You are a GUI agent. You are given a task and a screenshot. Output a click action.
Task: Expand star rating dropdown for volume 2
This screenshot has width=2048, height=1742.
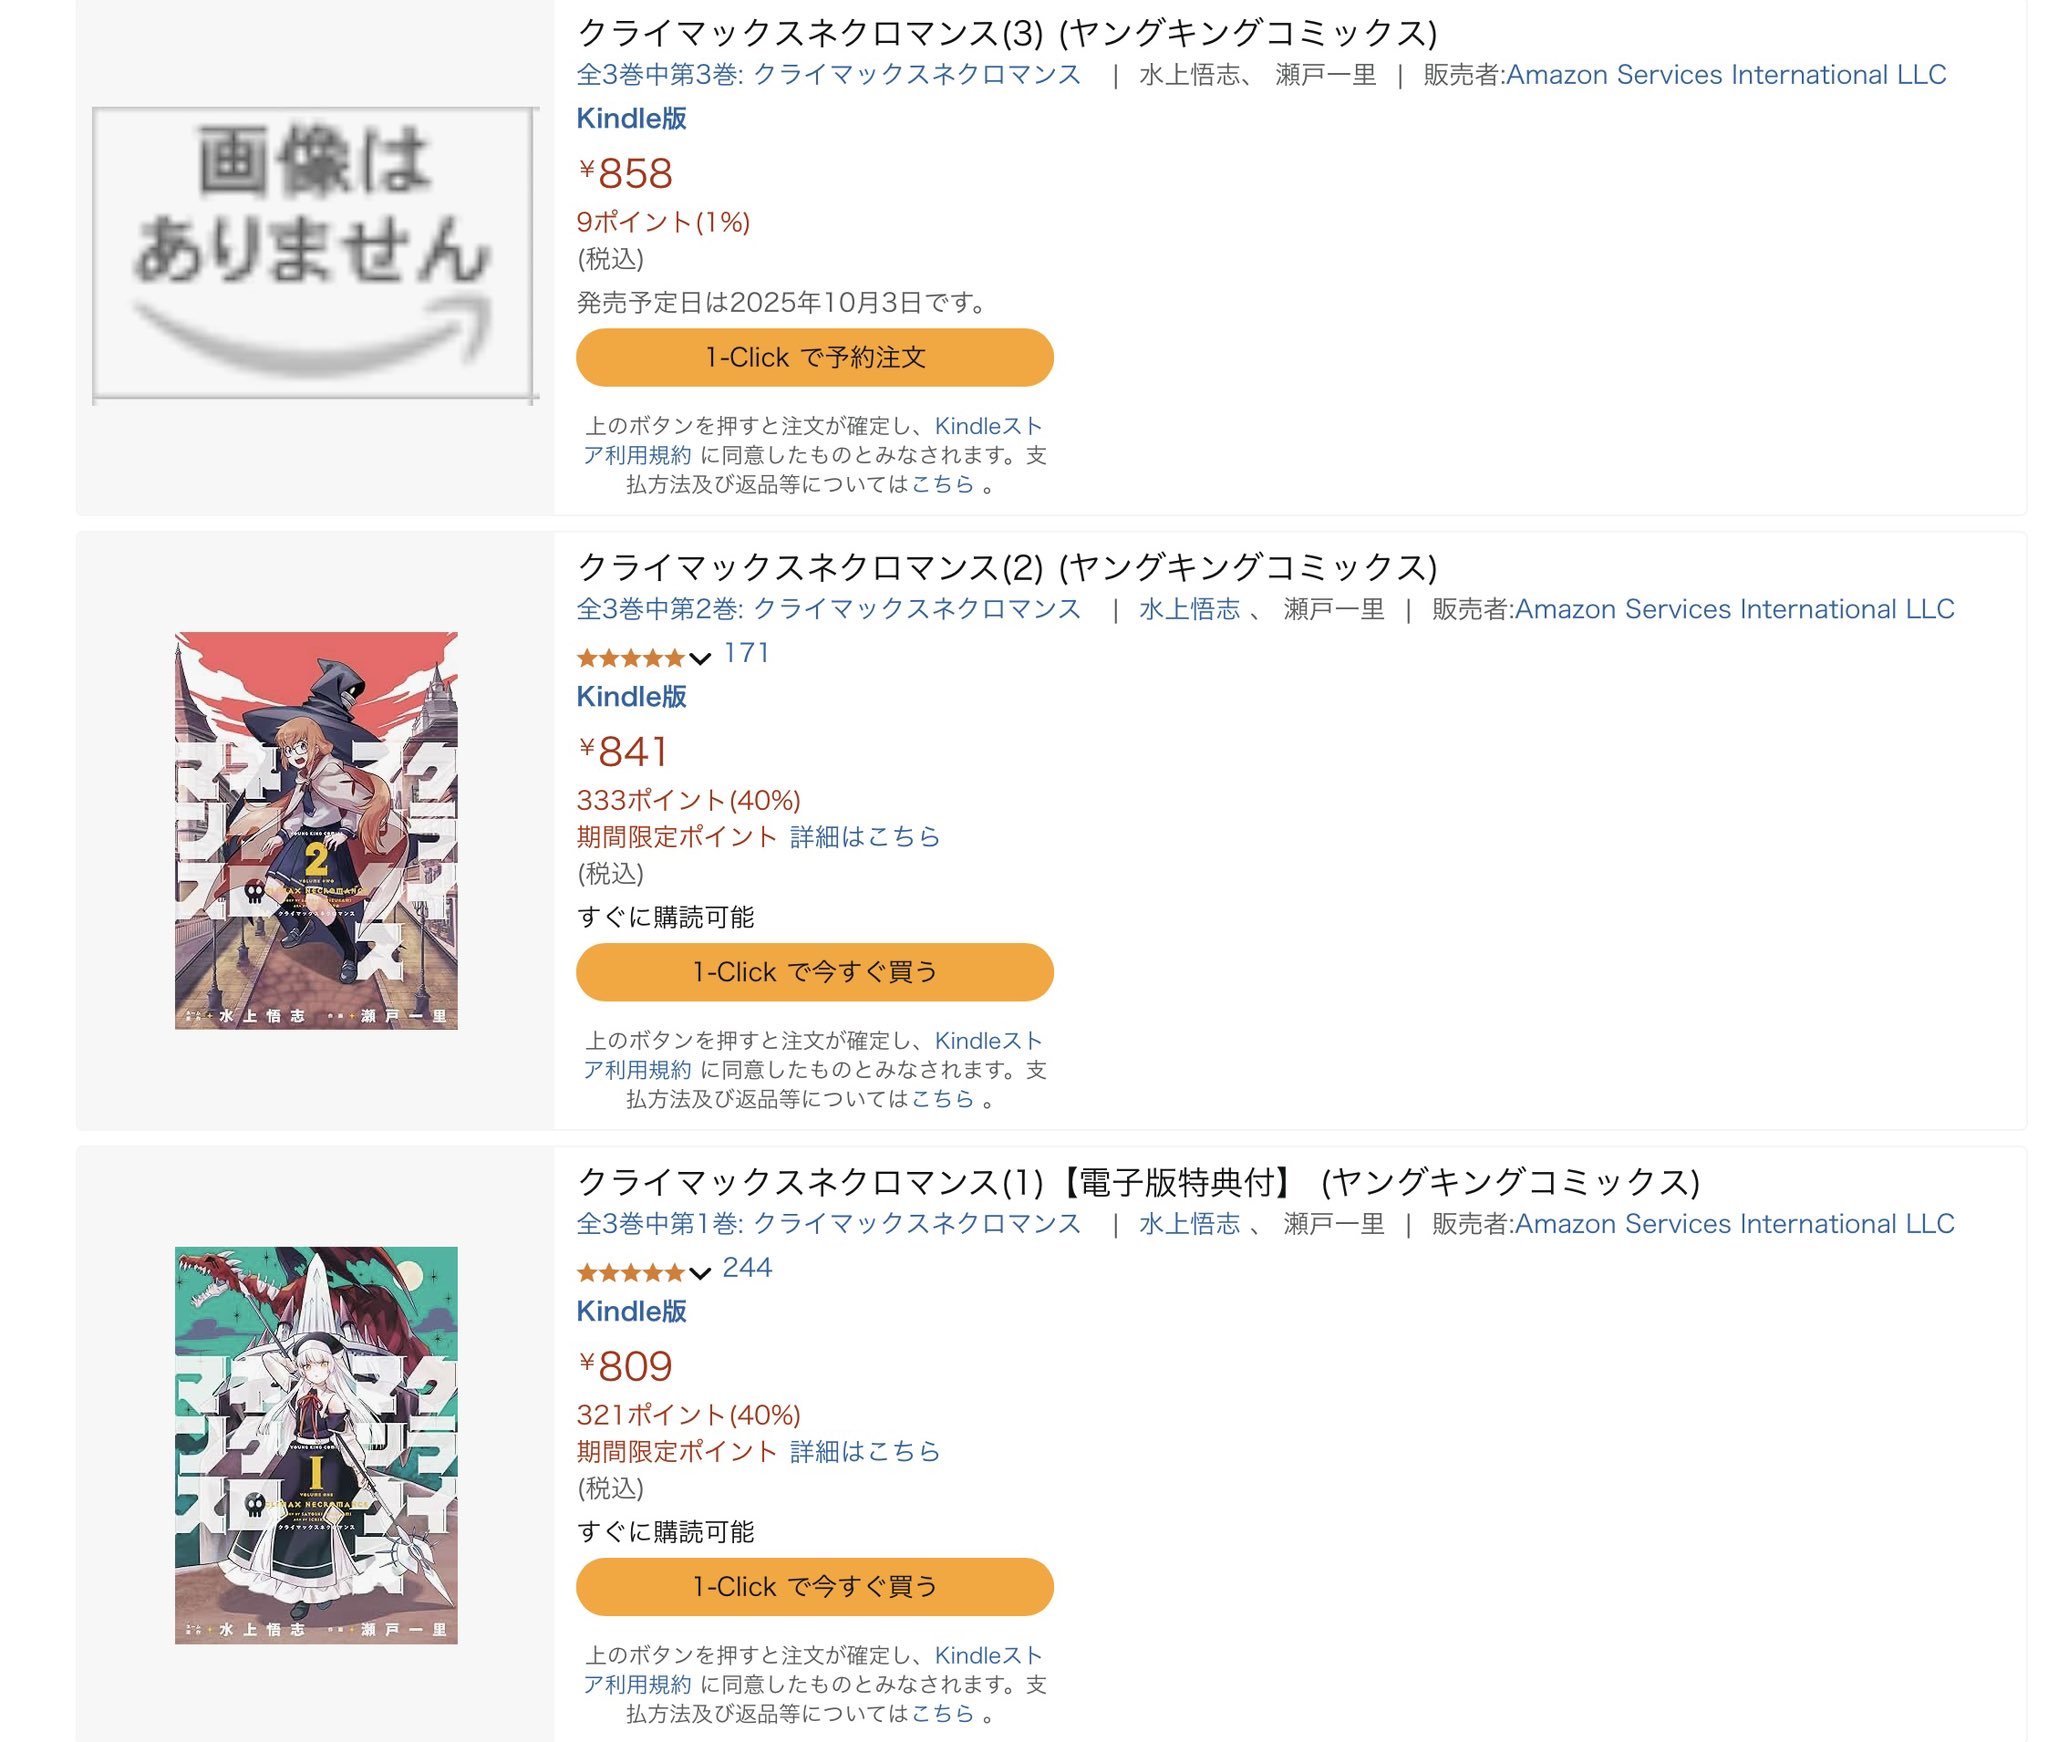[700, 658]
